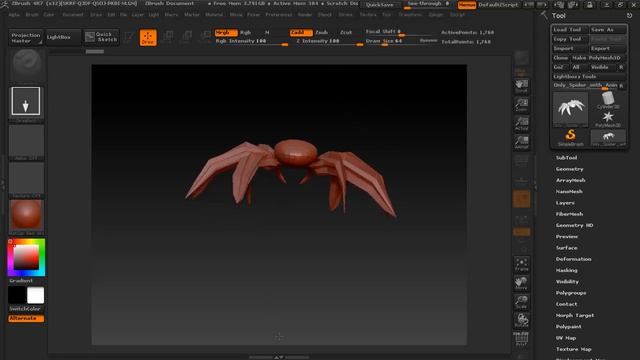Open the Alpha menu
The image size is (640, 360).
(14, 15)
